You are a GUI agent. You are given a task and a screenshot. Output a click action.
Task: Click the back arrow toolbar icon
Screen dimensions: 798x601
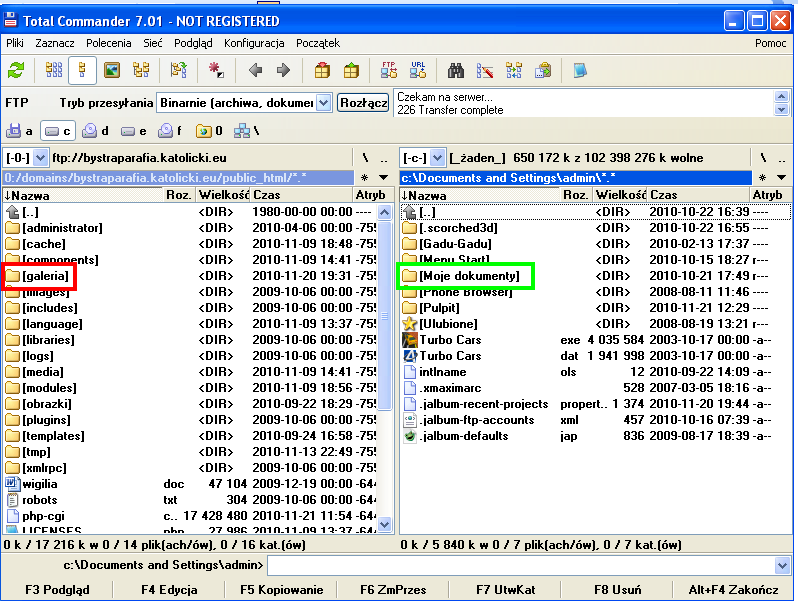pos(255,70)
